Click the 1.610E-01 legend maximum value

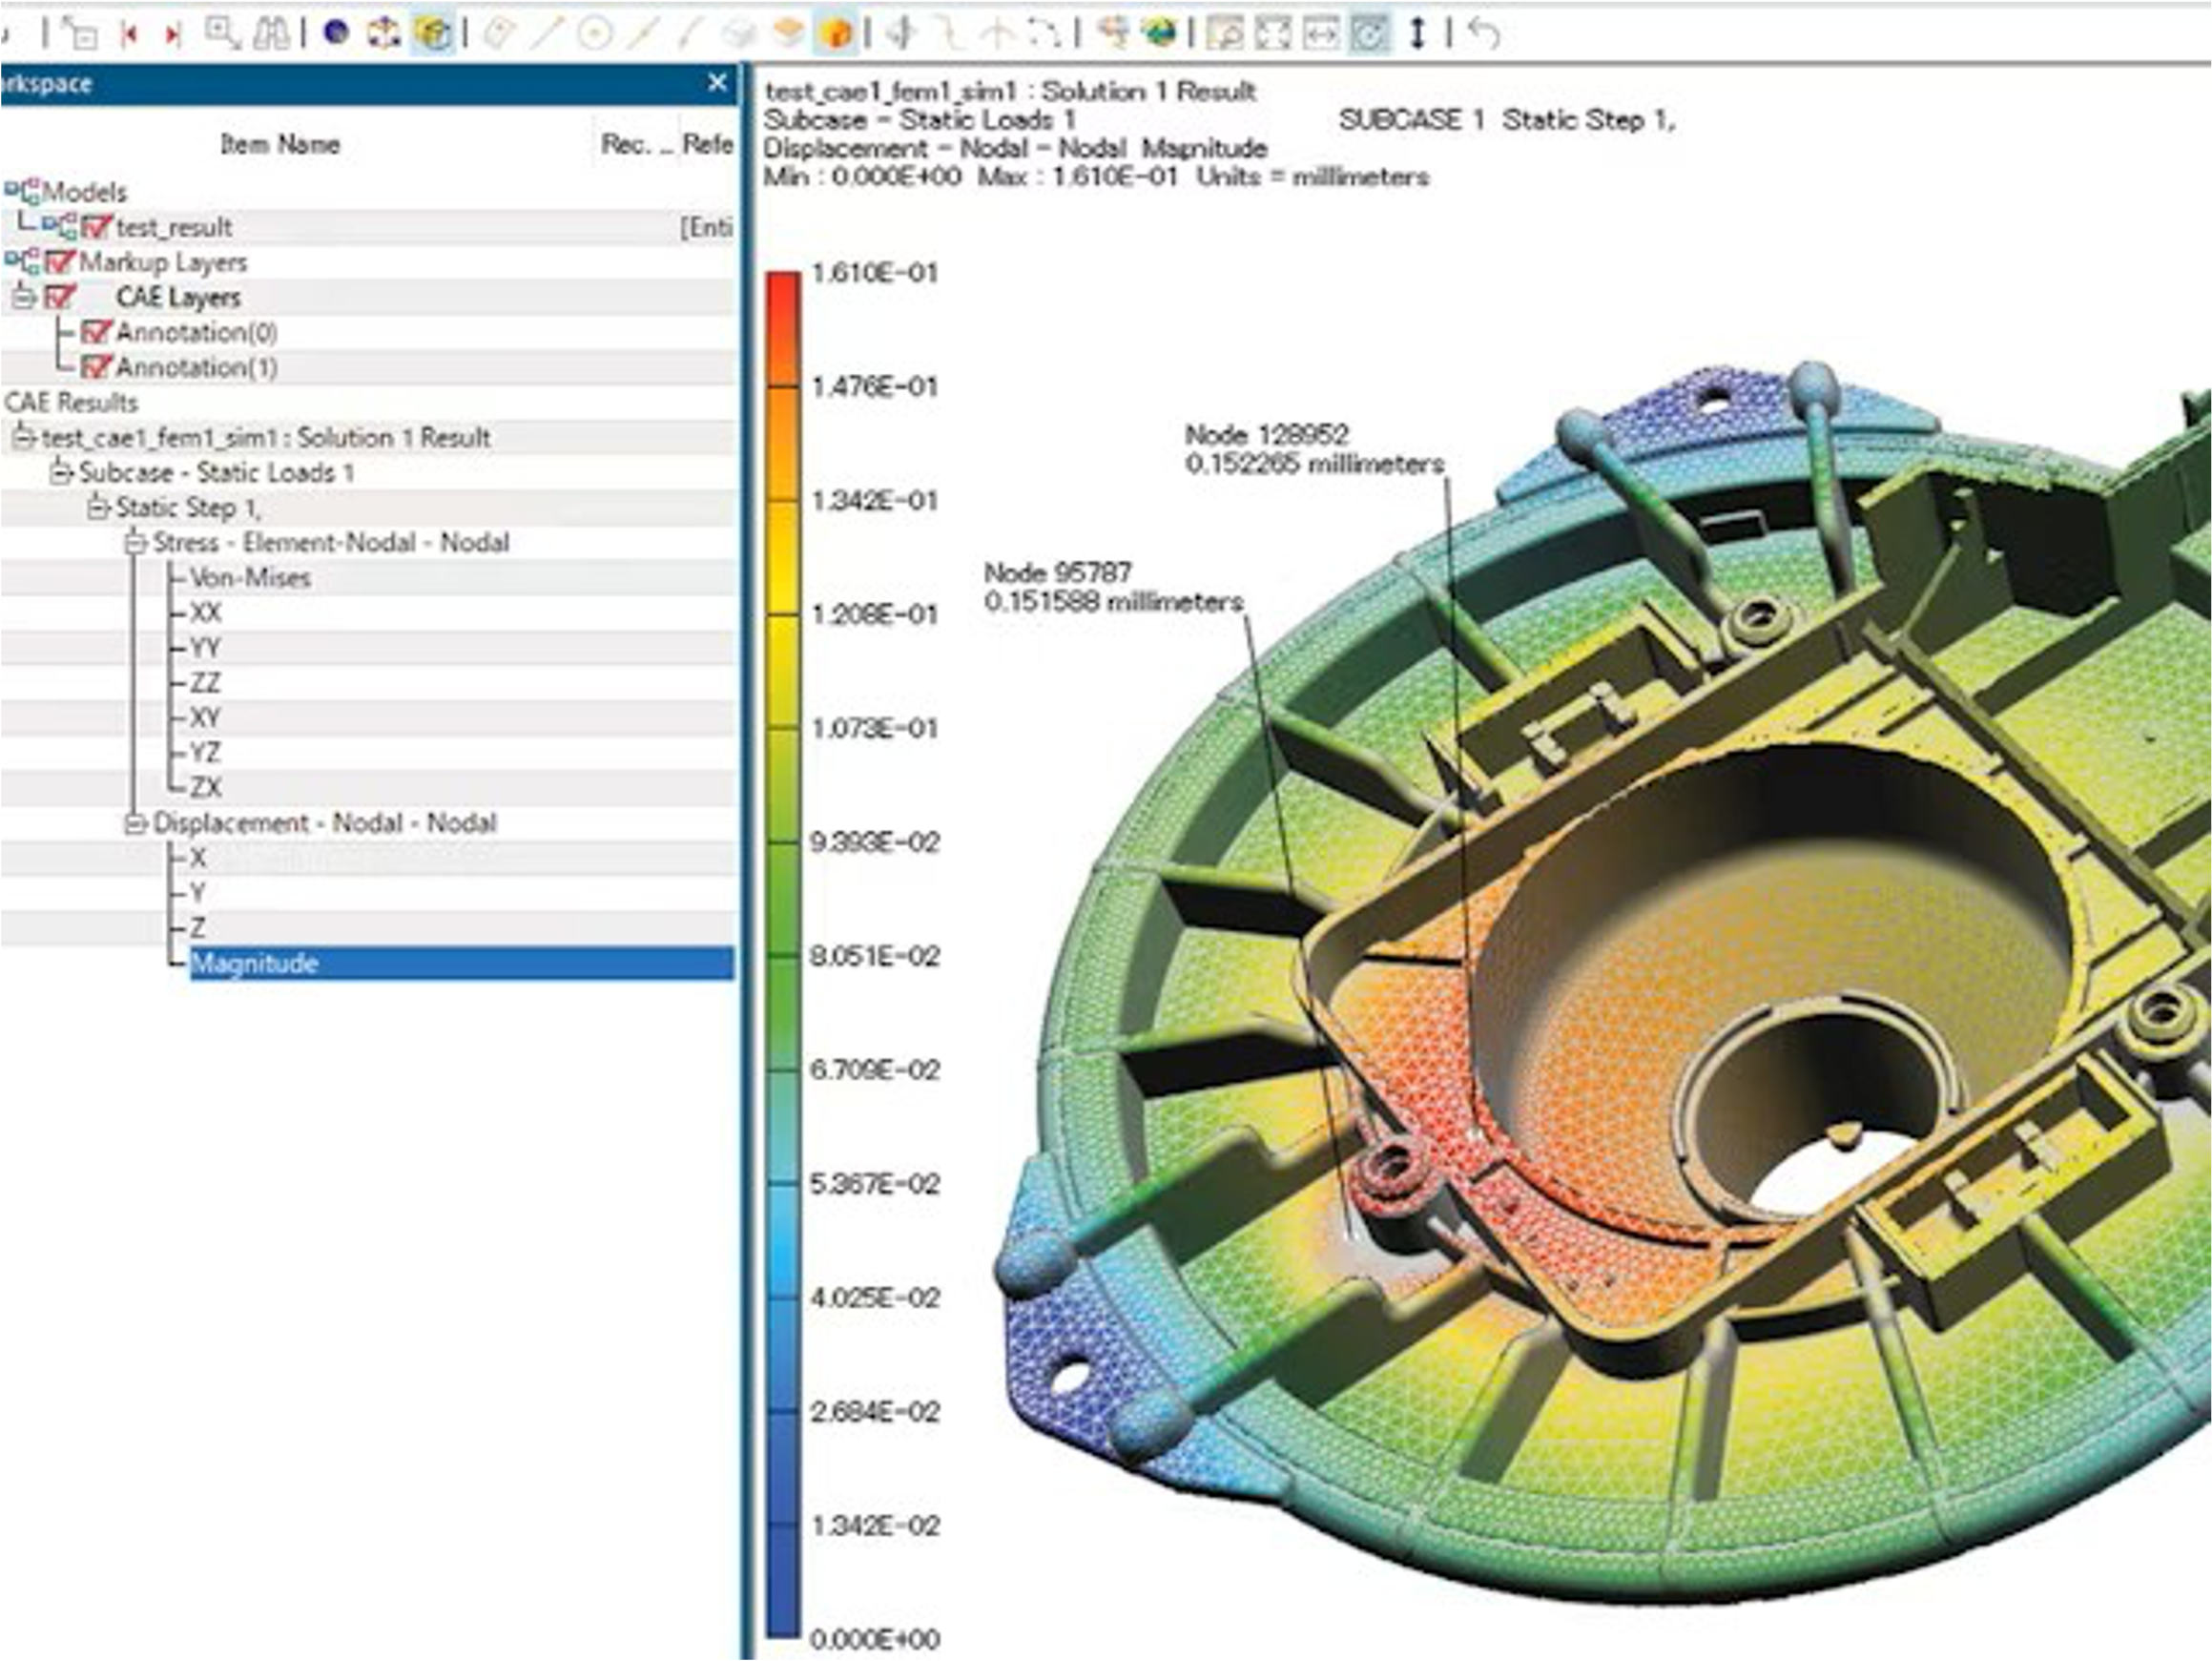point(875,273)
